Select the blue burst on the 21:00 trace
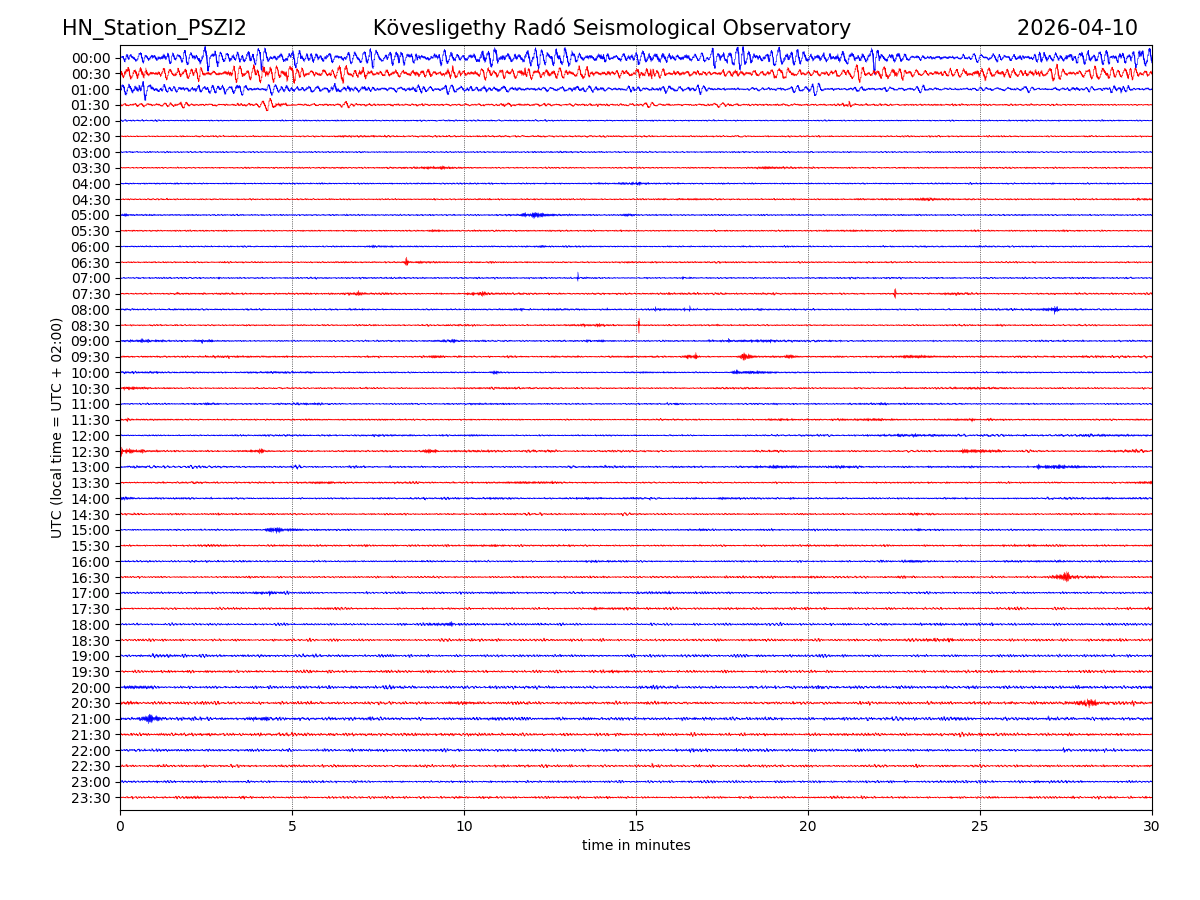This screenshot has height=900, width=1200. (150, 718)
